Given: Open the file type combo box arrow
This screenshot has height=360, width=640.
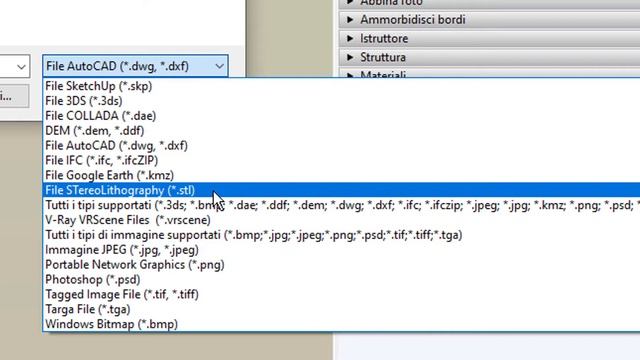Looking at the screenshot, I should 219,66.
